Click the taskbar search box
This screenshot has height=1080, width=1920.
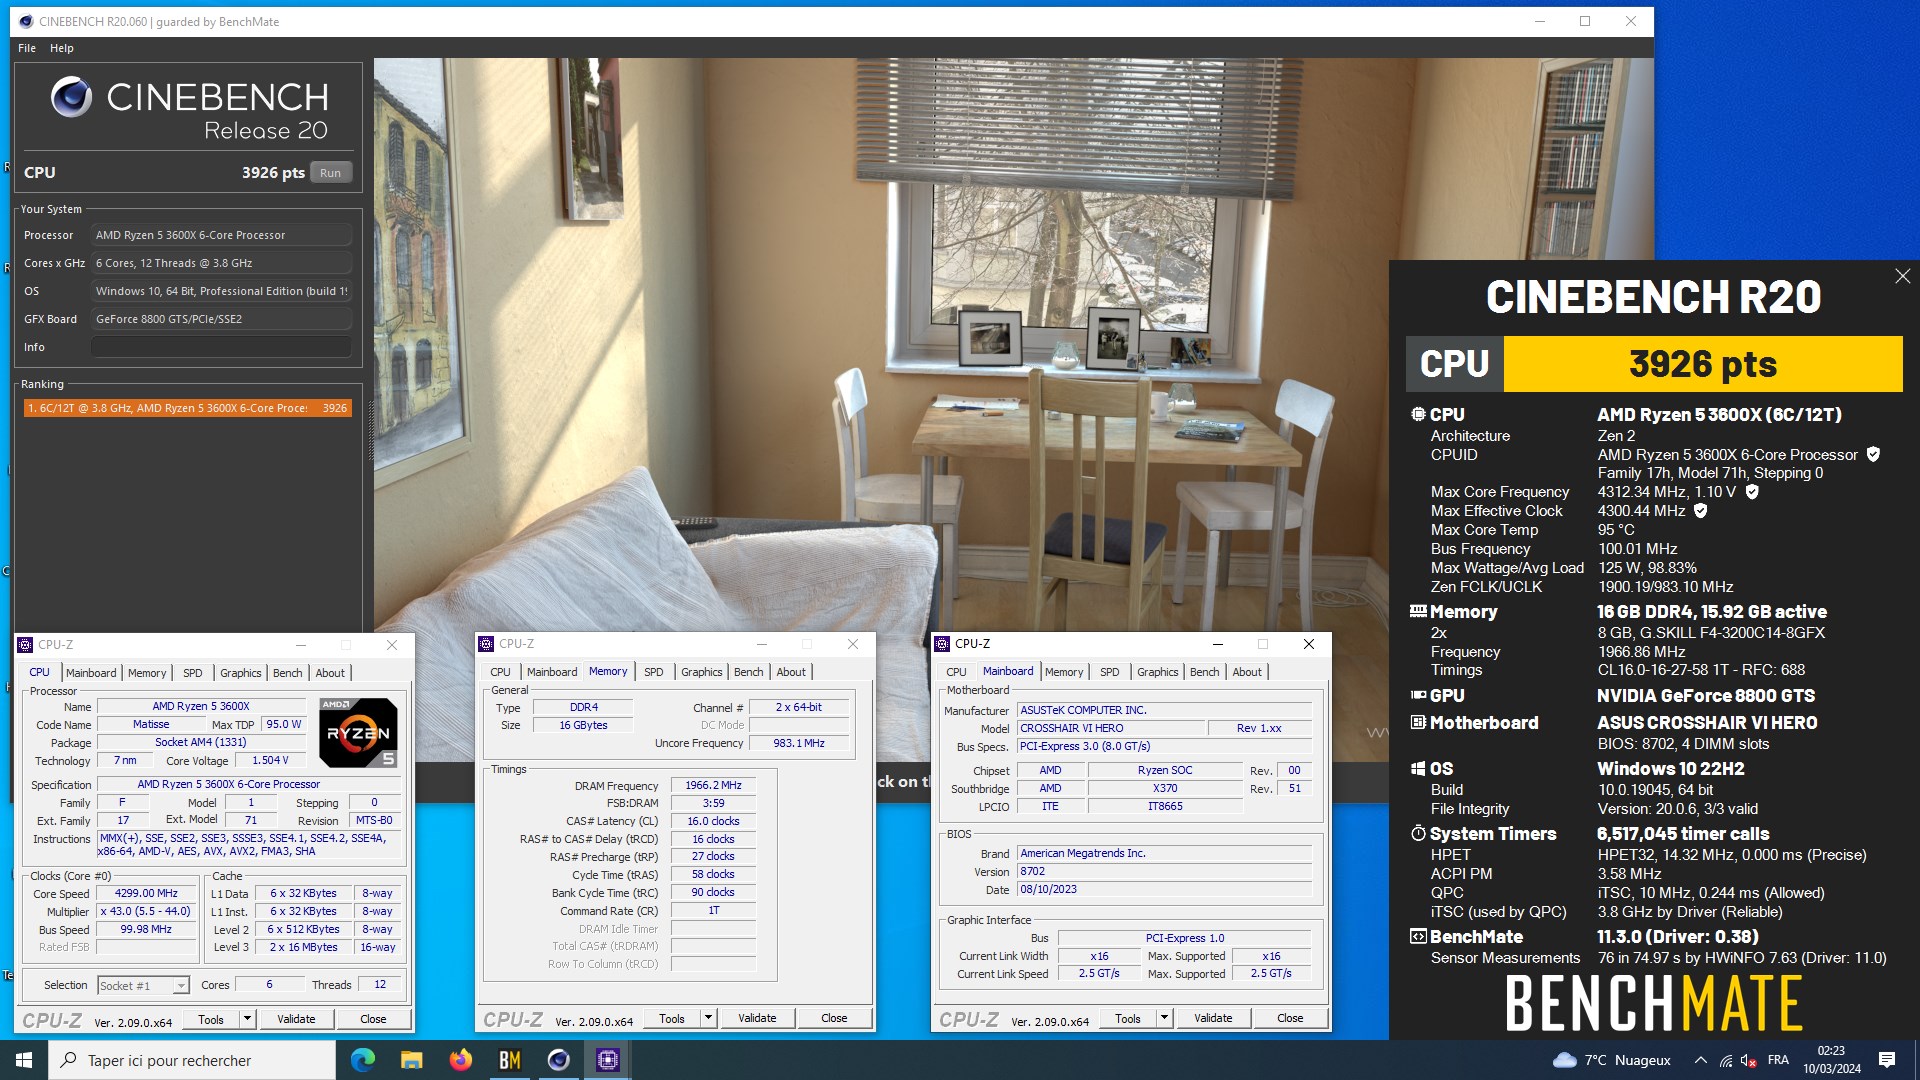click(192, 1060)
